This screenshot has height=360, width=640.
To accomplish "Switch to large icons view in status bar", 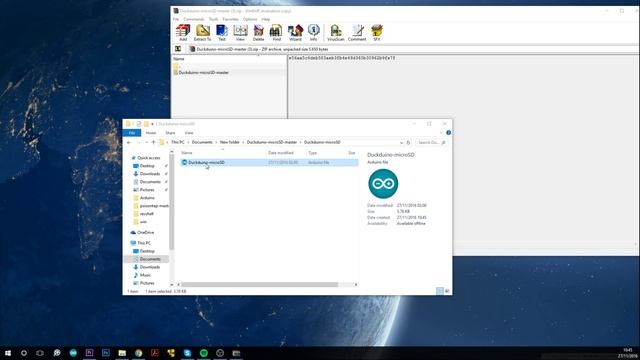I will [x=447, y=291].
